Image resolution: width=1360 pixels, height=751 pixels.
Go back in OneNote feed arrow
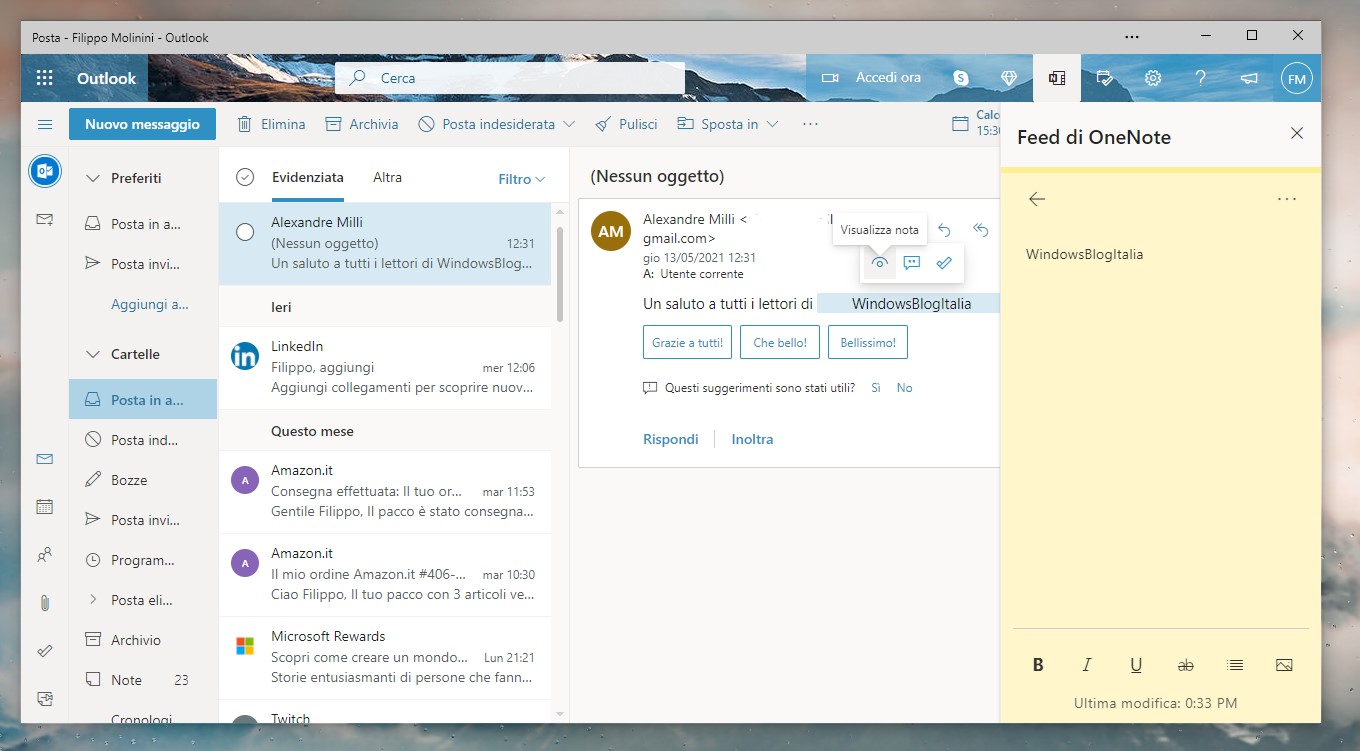(1037, 199)
